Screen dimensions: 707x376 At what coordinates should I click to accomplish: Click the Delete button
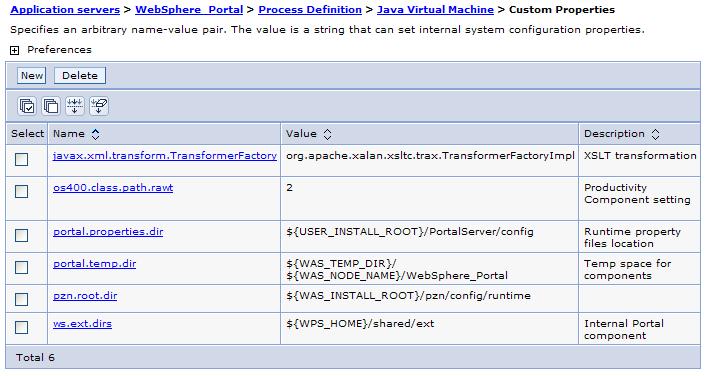click(80, 76)
